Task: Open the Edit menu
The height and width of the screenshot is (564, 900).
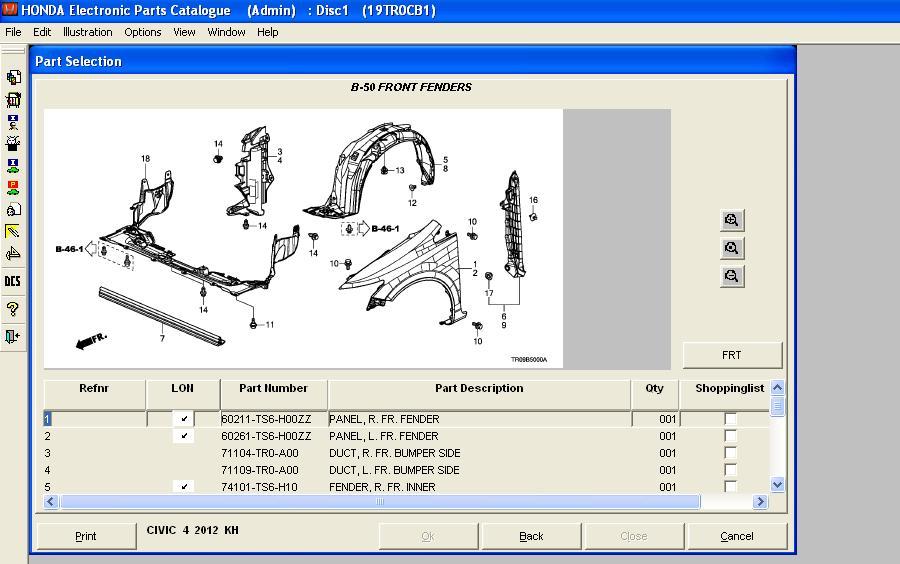Action: click(x=42, y=32)
